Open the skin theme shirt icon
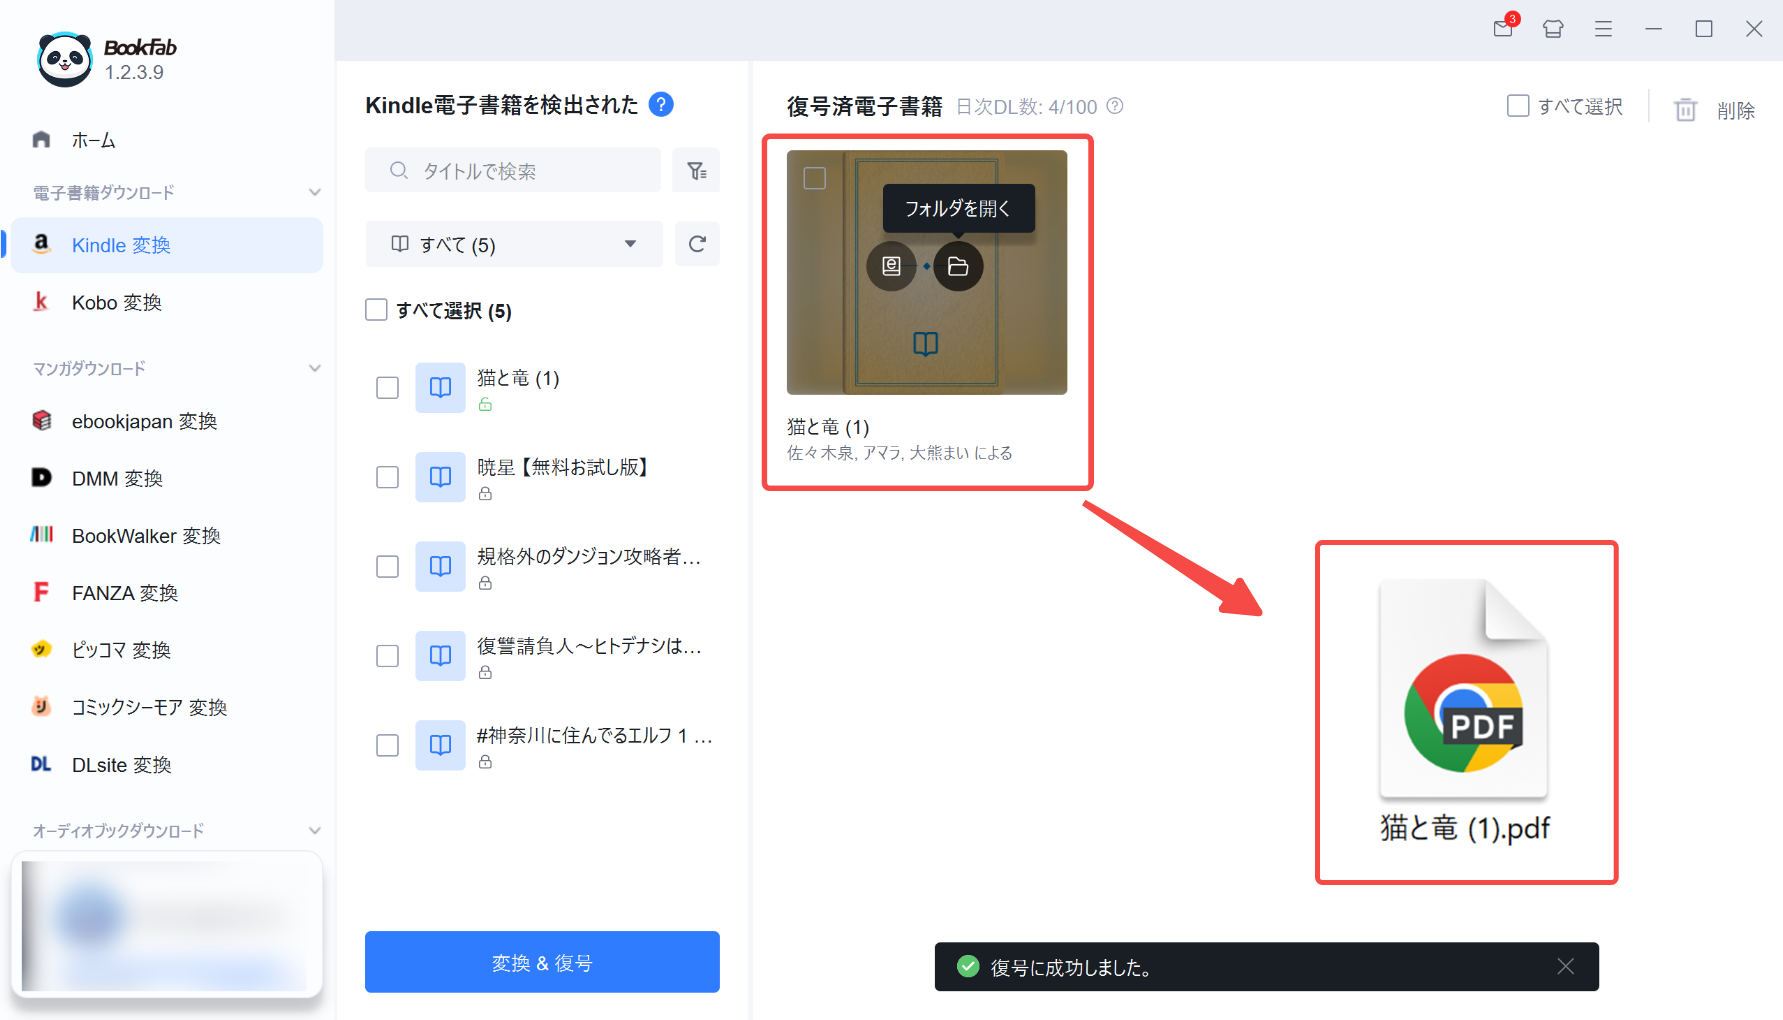The image size is (1783, 1020). coord(1553,29)
